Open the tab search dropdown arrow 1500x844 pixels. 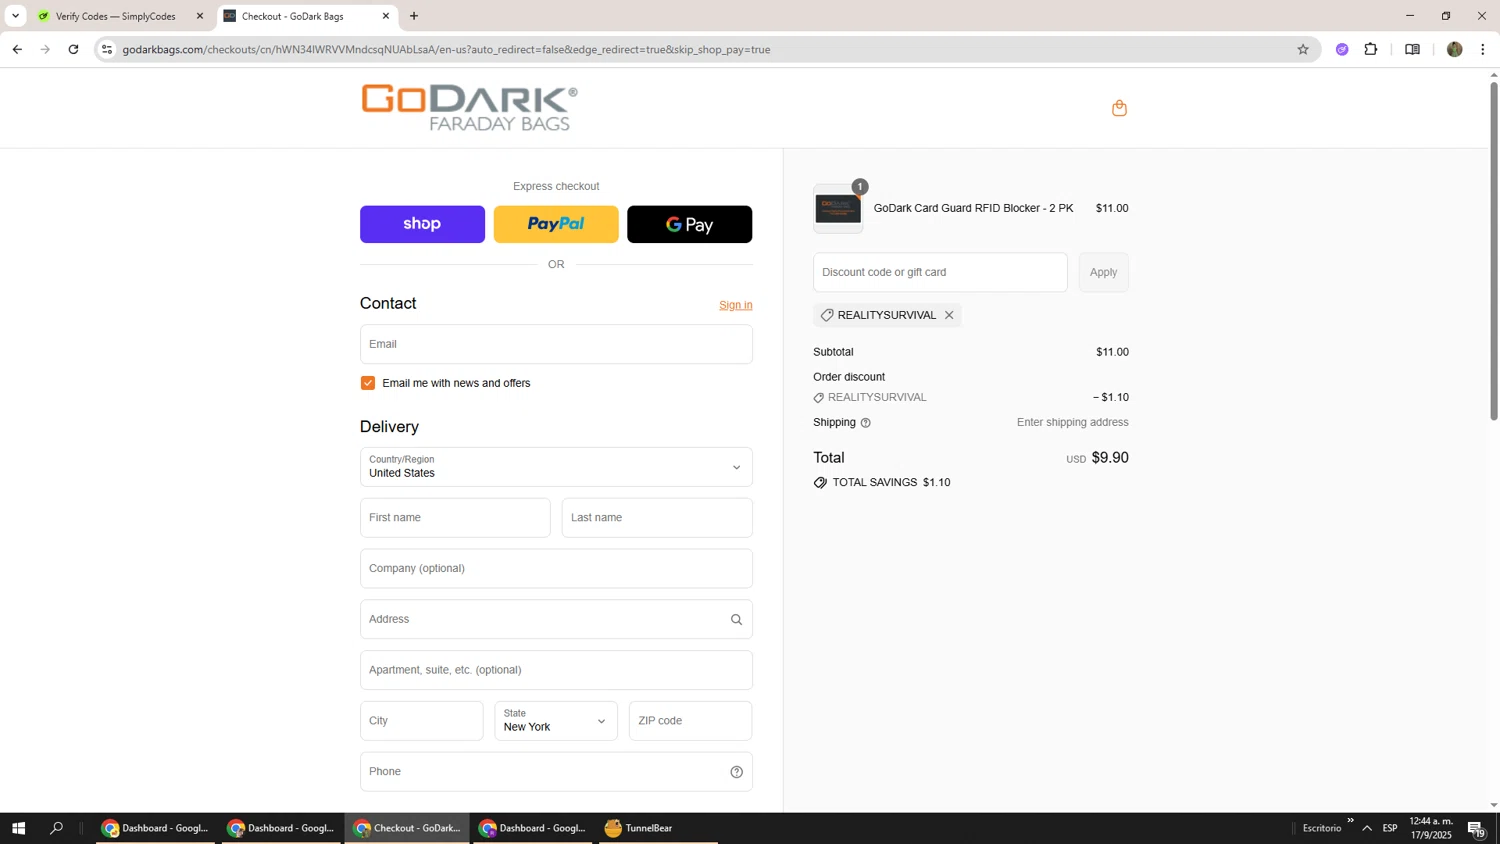click(x=15, y=16)
